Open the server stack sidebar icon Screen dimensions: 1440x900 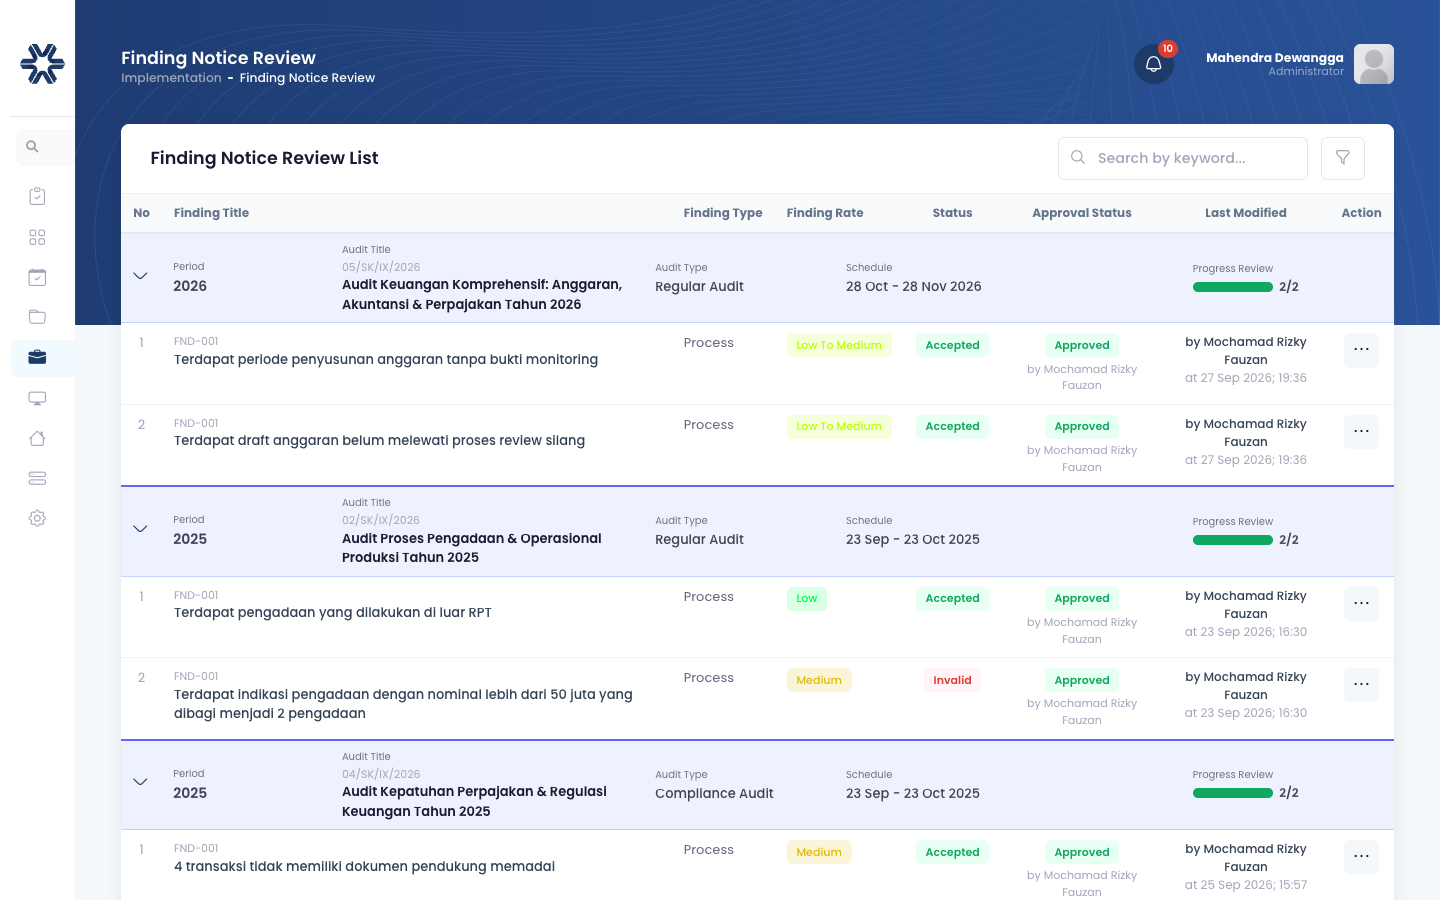pos(37,478)
